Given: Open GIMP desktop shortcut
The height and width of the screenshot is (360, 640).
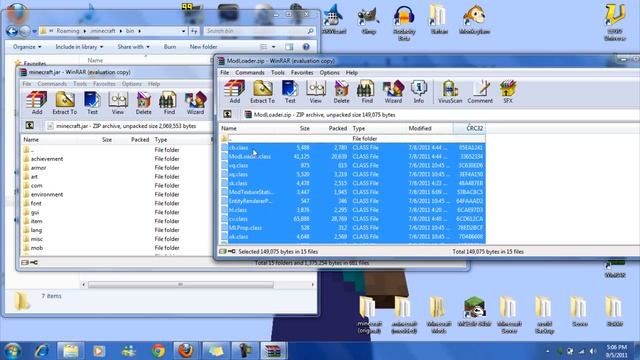Looking at the screenshot, I should (x=368, y=20).
